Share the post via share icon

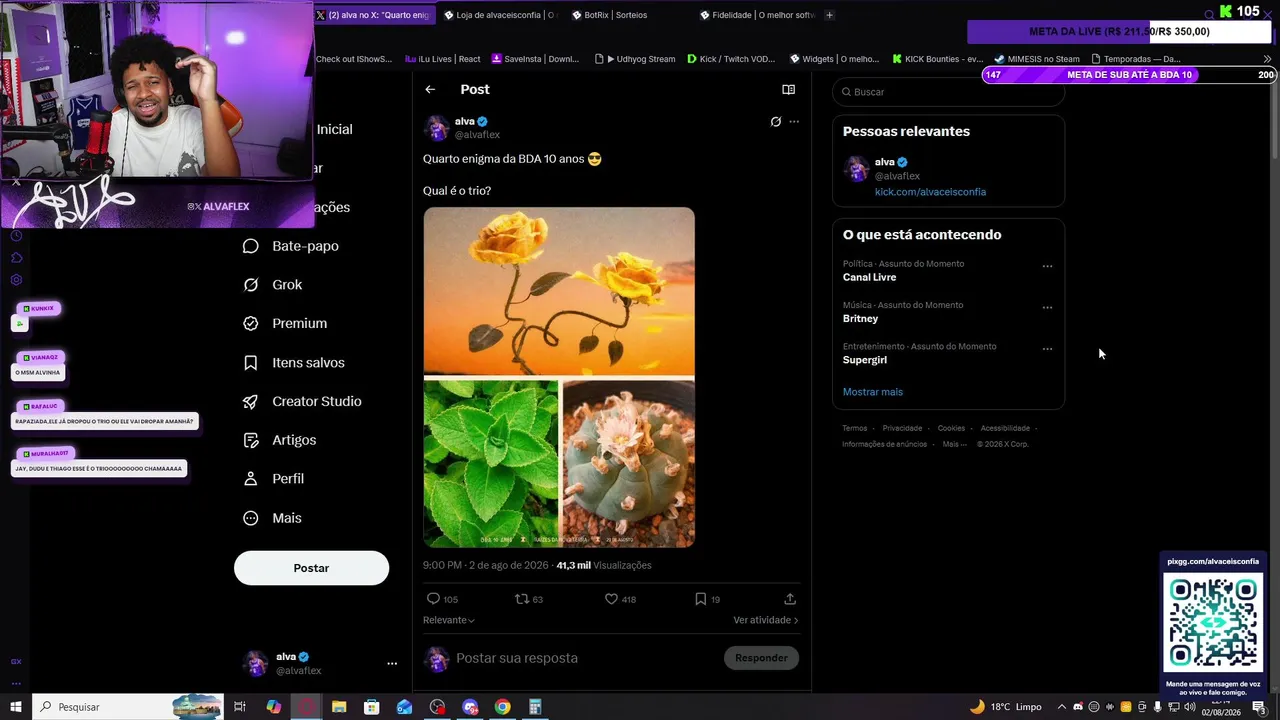(x=790, y=599)
